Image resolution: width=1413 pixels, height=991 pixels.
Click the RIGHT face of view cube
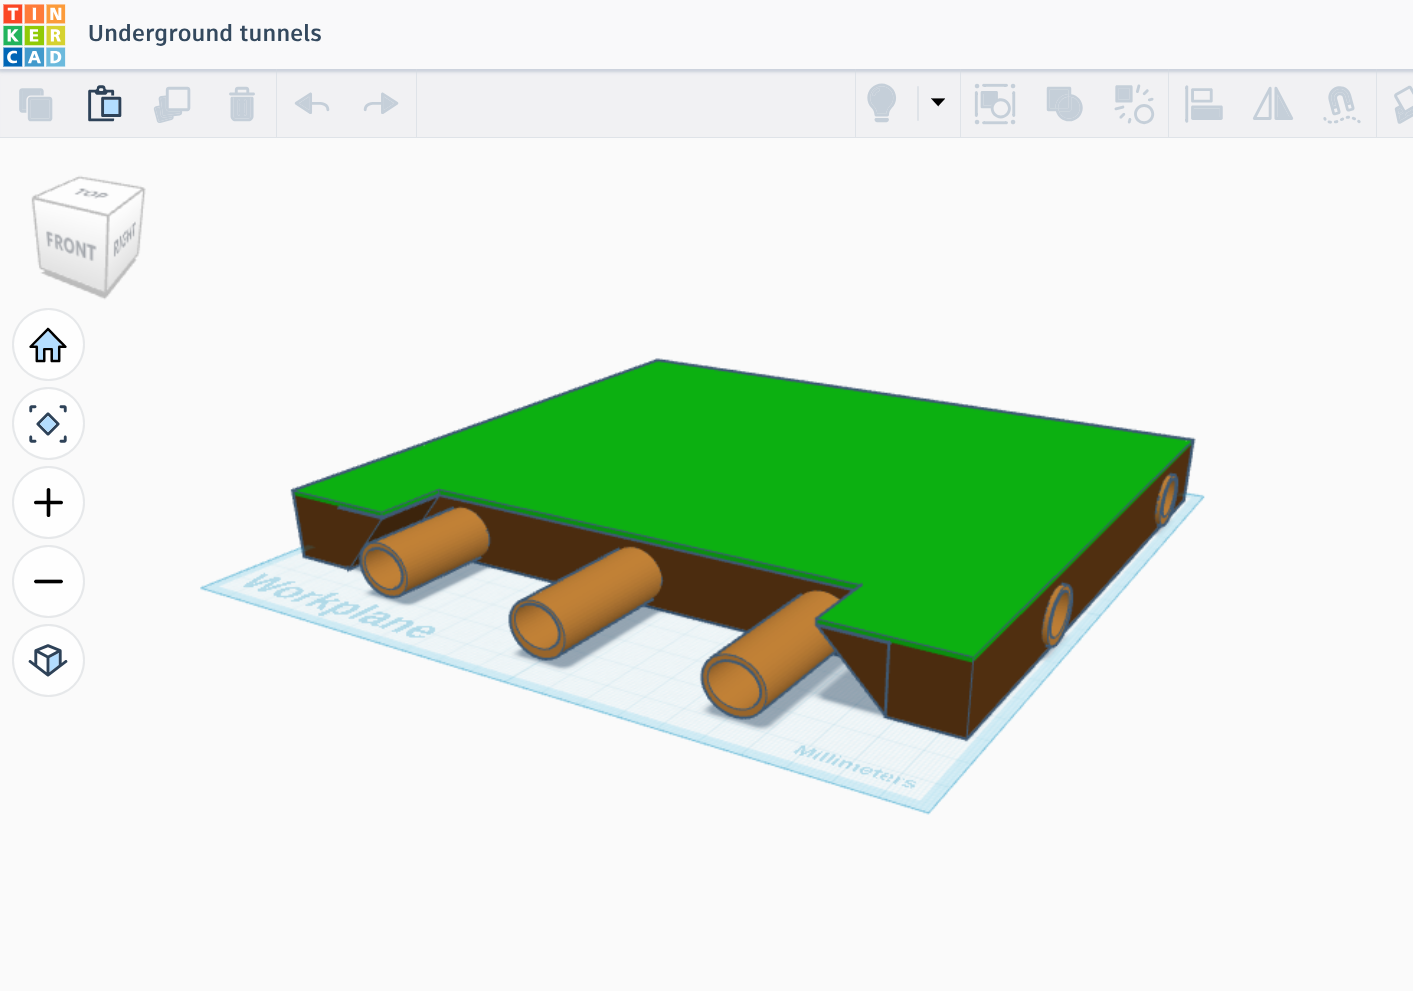[x=124, y=239]
